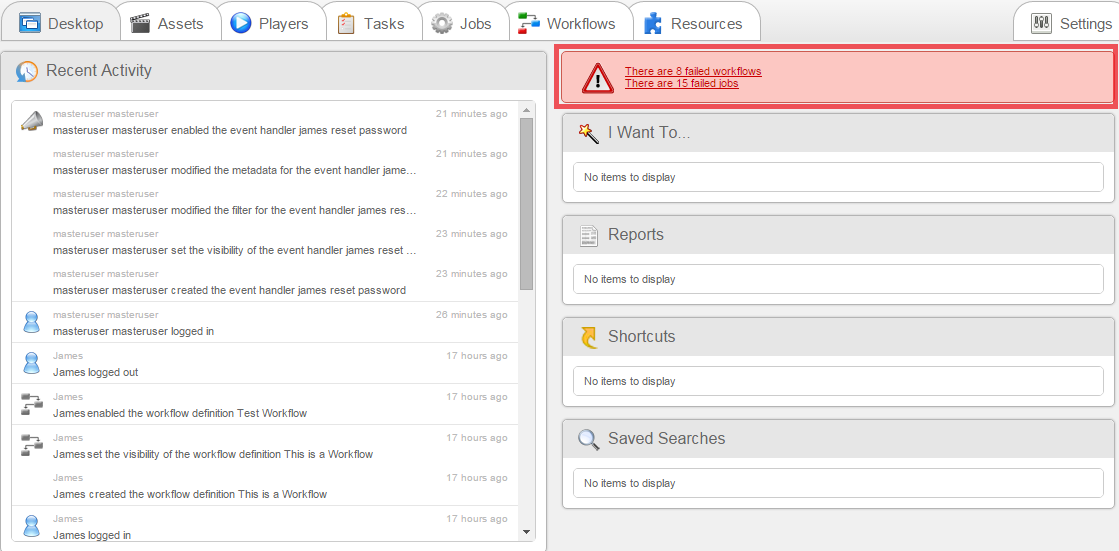This screenshot has width=1119, height=551.
Task: Click workflow icon beside Test Workflow entry
Action: click(x=32, y=404)
